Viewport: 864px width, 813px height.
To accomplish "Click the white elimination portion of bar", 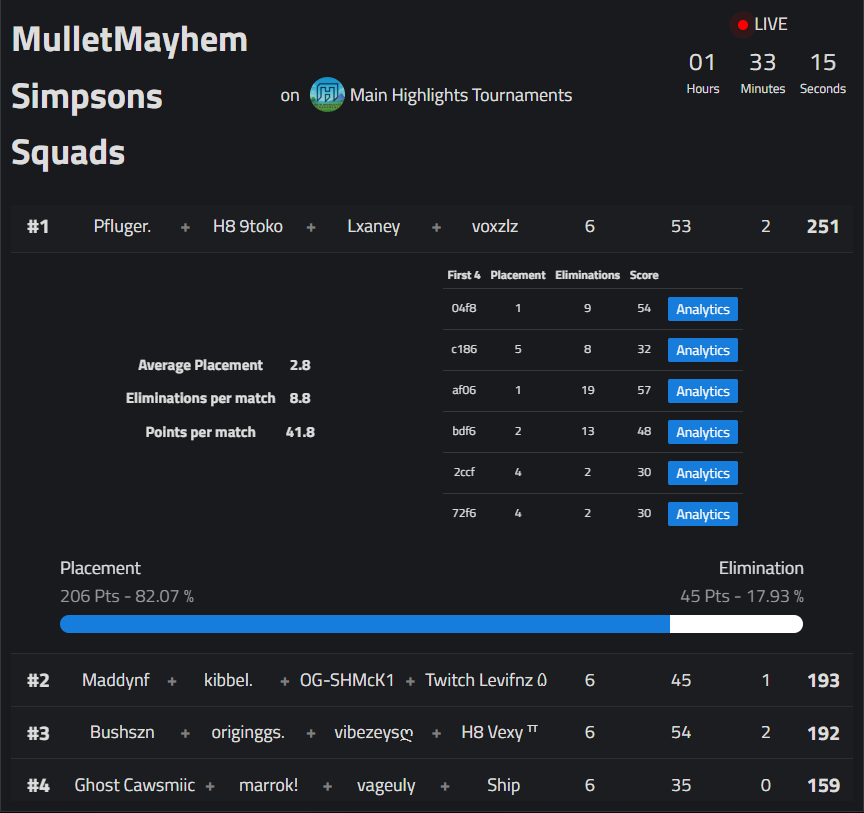I will click(x=736, y=624).
